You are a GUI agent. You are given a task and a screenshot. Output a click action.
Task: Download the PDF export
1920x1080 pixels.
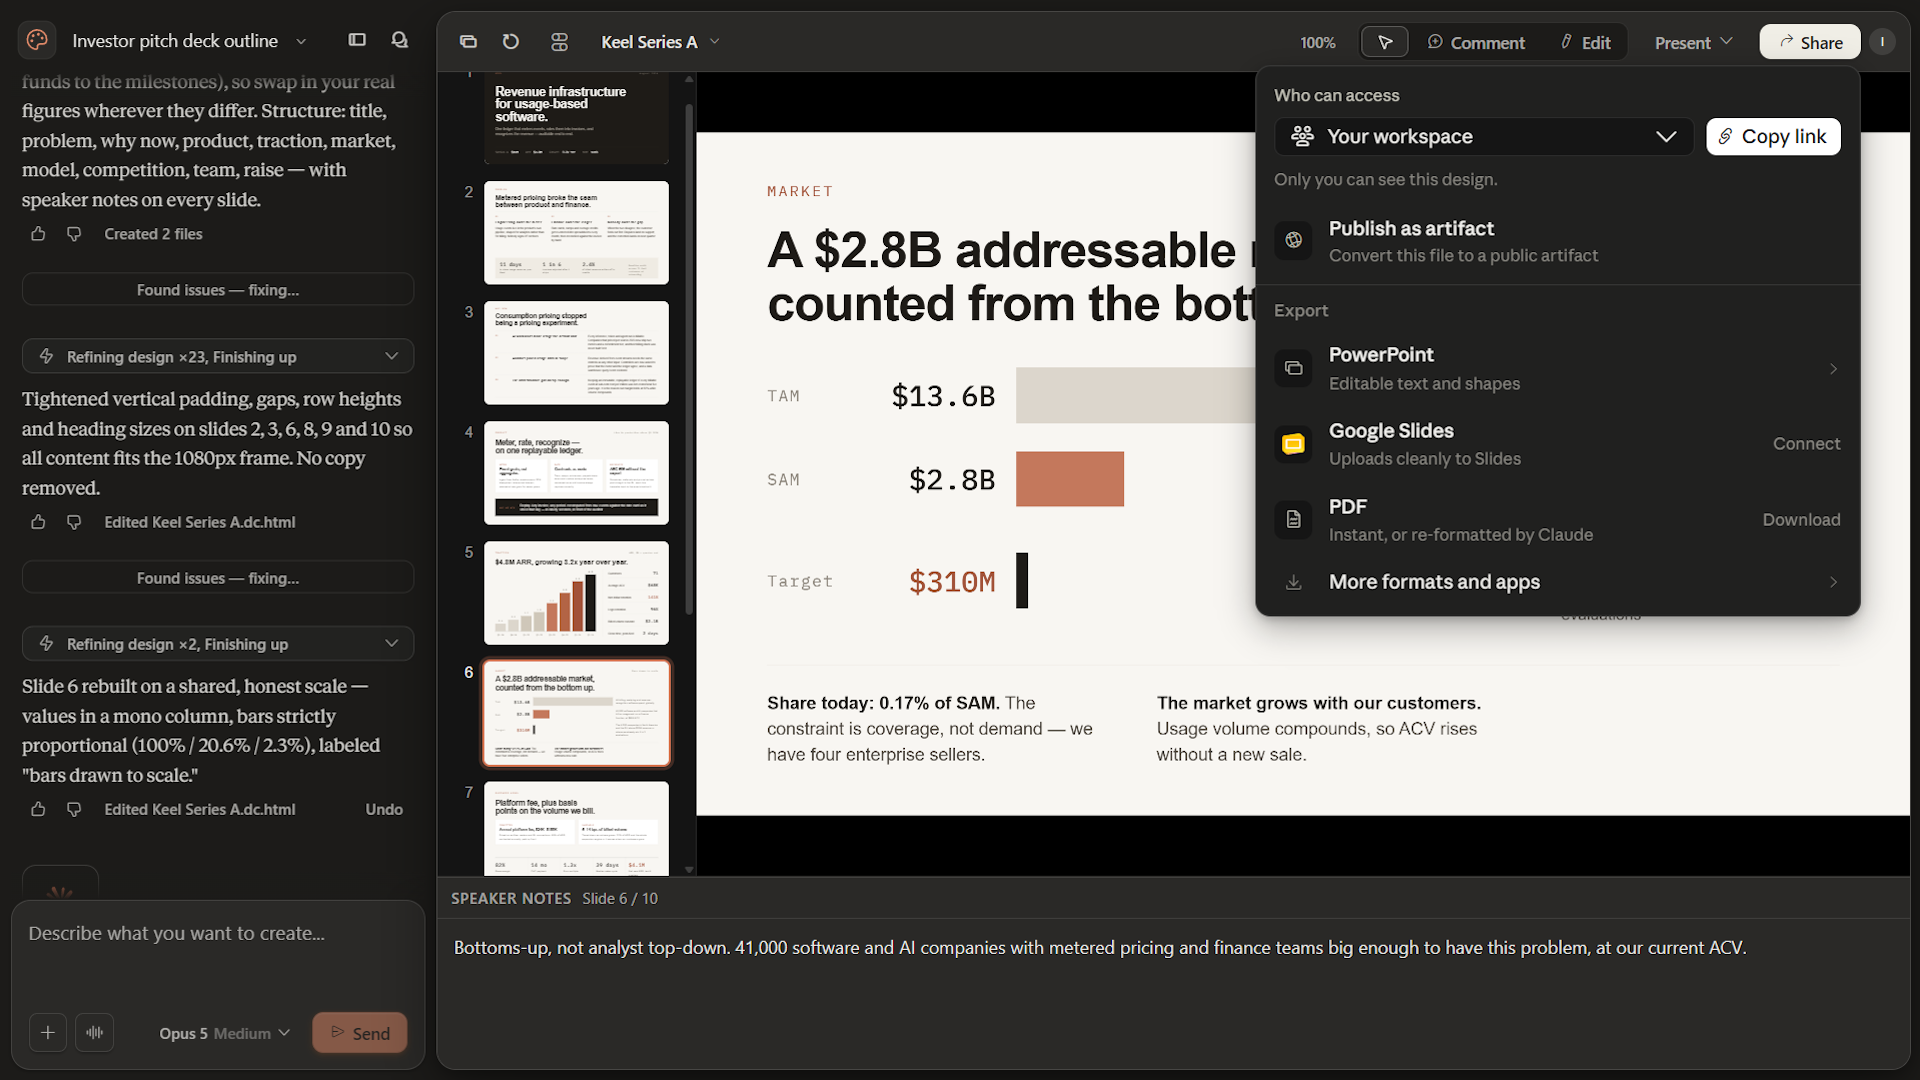tap(1801, 520)
